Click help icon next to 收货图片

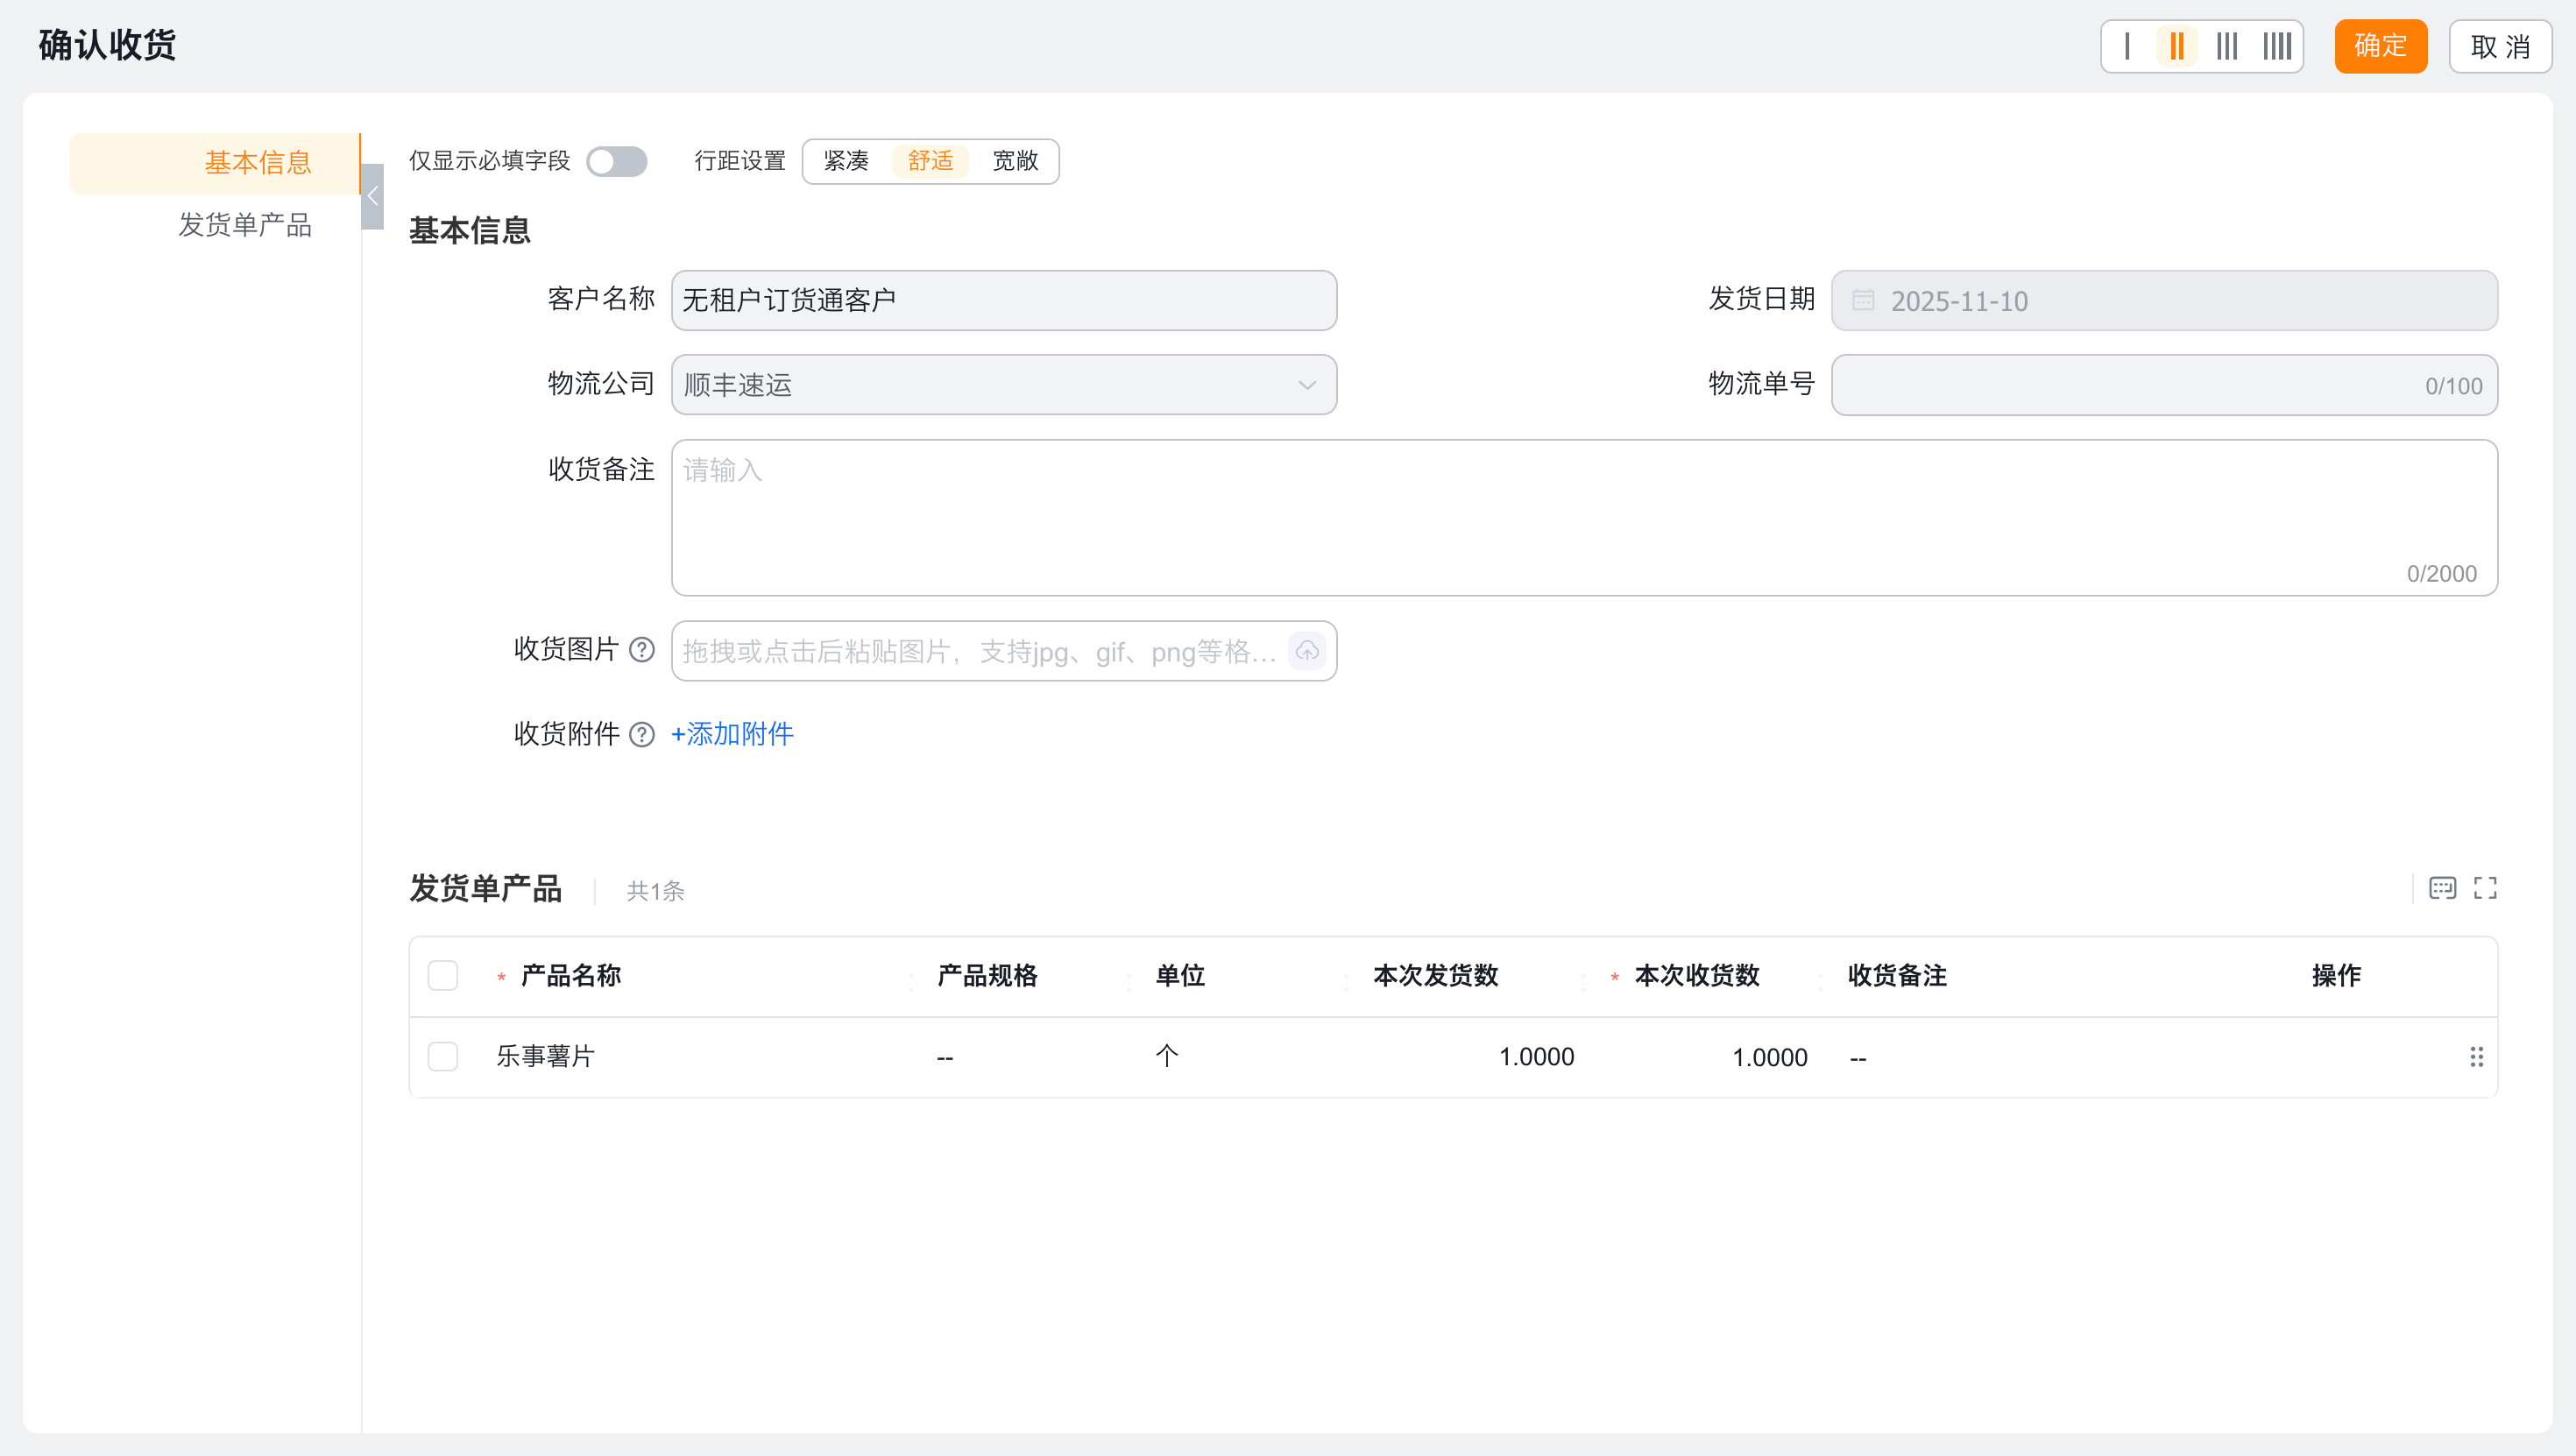pyautogui.click(x=642, y=650)
